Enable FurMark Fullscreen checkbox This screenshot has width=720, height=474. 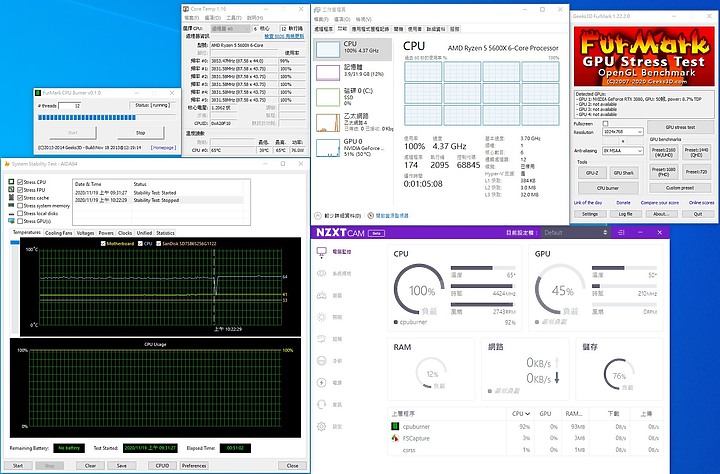pyautogui.click(x=605, y=124)
